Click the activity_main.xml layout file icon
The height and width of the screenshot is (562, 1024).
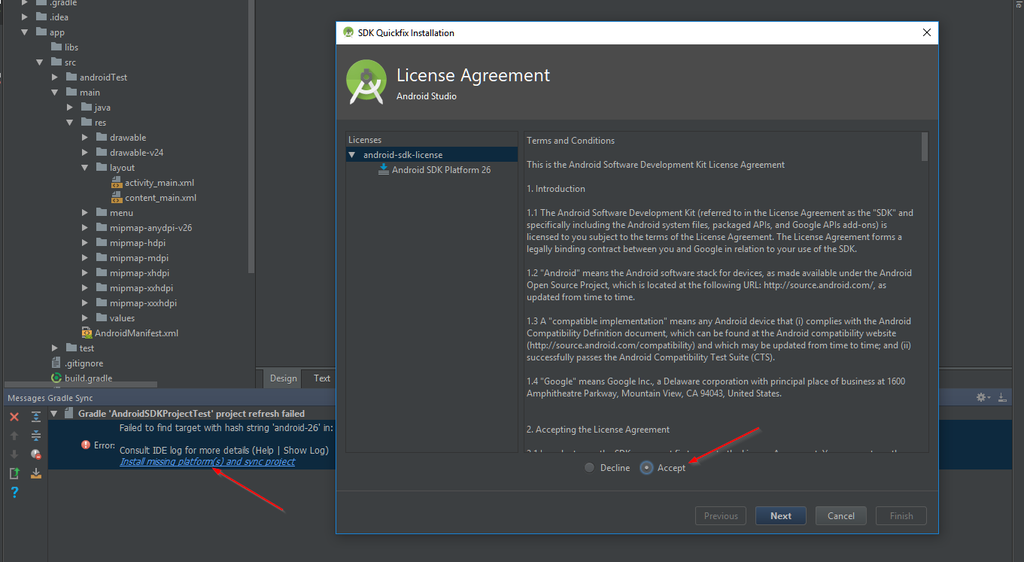pyautogui.click(x=116, y=183)
